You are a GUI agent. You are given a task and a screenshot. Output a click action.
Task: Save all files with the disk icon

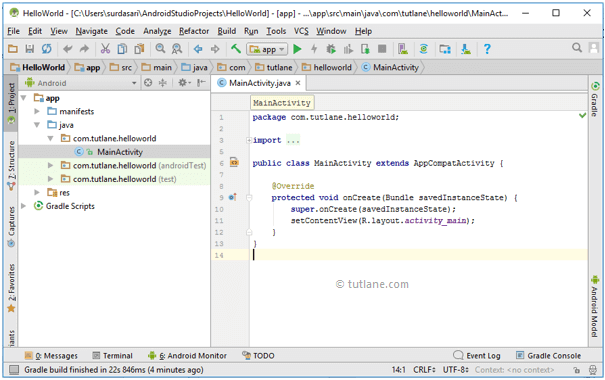pyautogui.click(x=30, y=49)
